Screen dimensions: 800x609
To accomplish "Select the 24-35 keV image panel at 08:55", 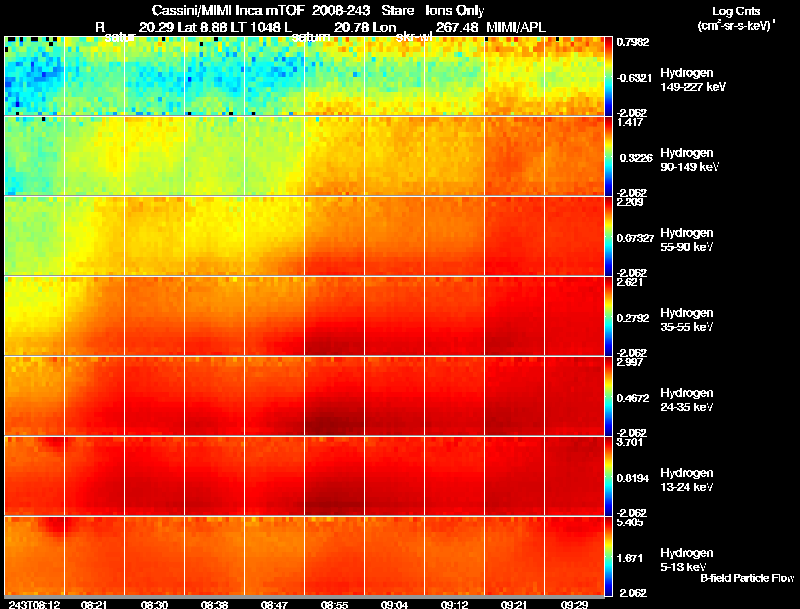I will (334, 396).
